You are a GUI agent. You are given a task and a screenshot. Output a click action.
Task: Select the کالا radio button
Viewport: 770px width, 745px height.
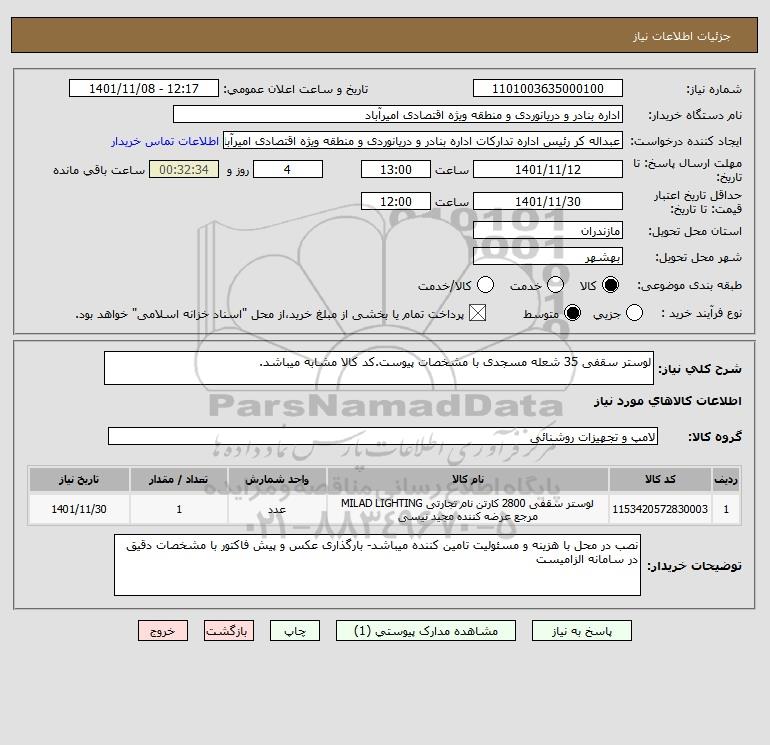(610, 285)
